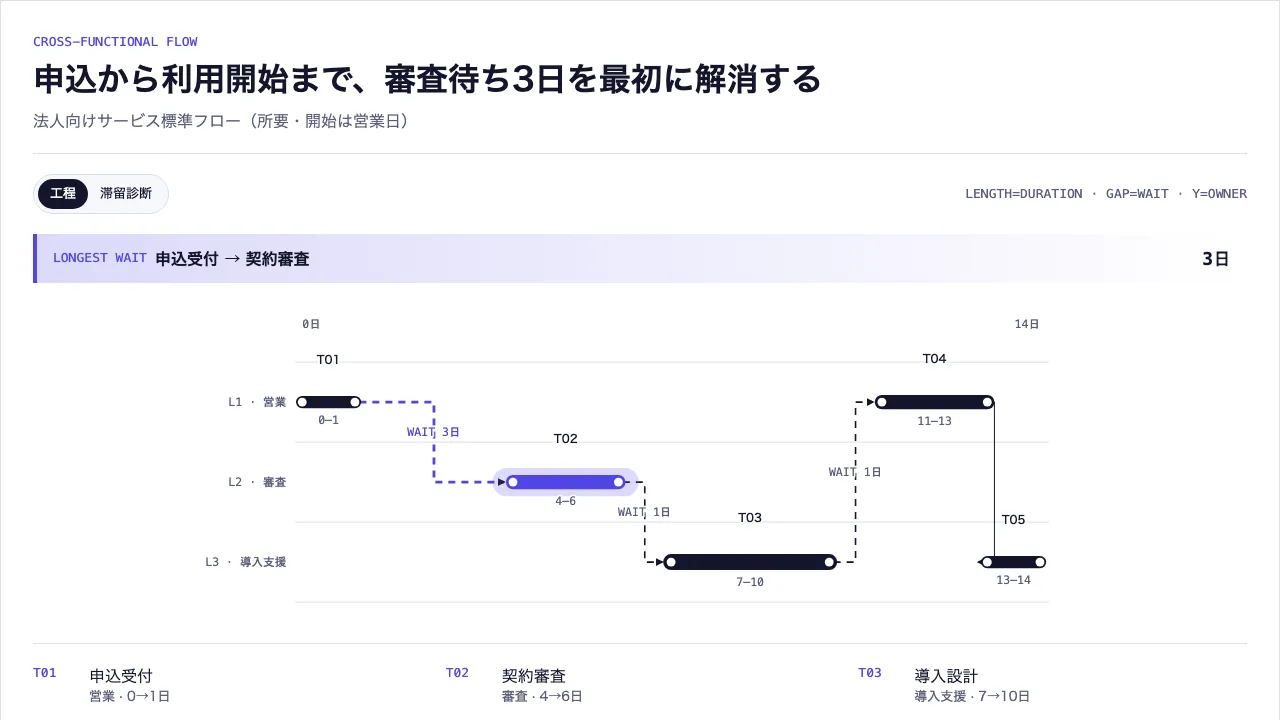Click the WAIT 1日 label between T02 and T03
The height and width of the screenshot is (720, 1280).
[644, 512]
